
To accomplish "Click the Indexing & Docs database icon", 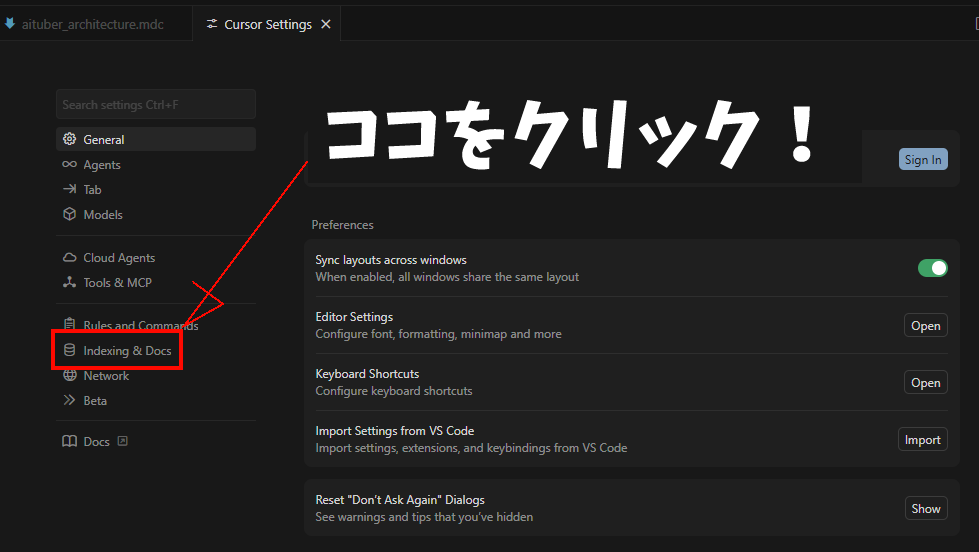I will 69,351.
